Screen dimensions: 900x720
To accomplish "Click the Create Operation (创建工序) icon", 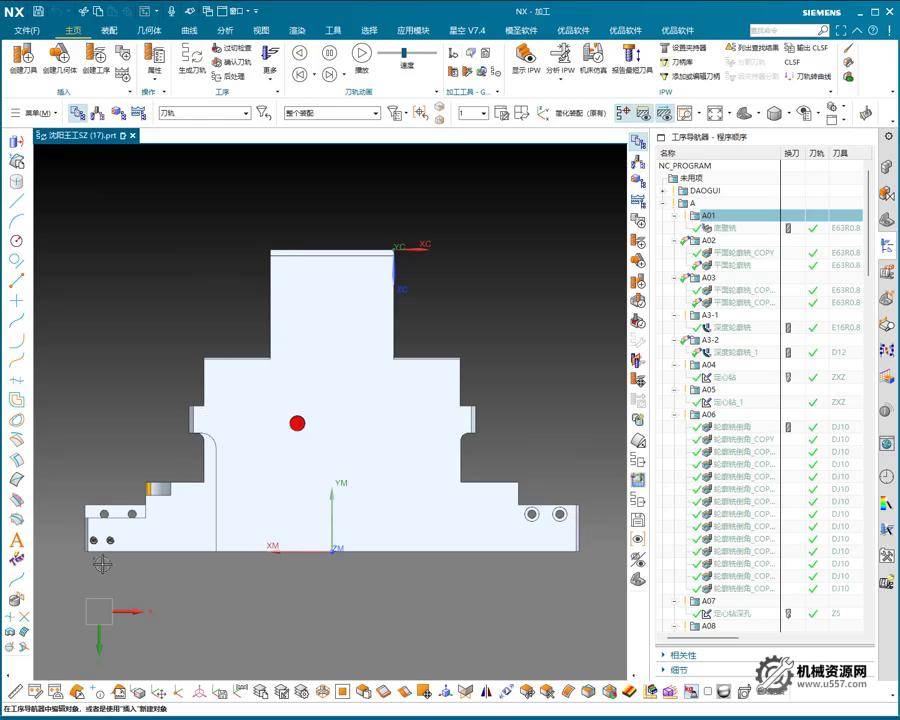I will [96, 55].
